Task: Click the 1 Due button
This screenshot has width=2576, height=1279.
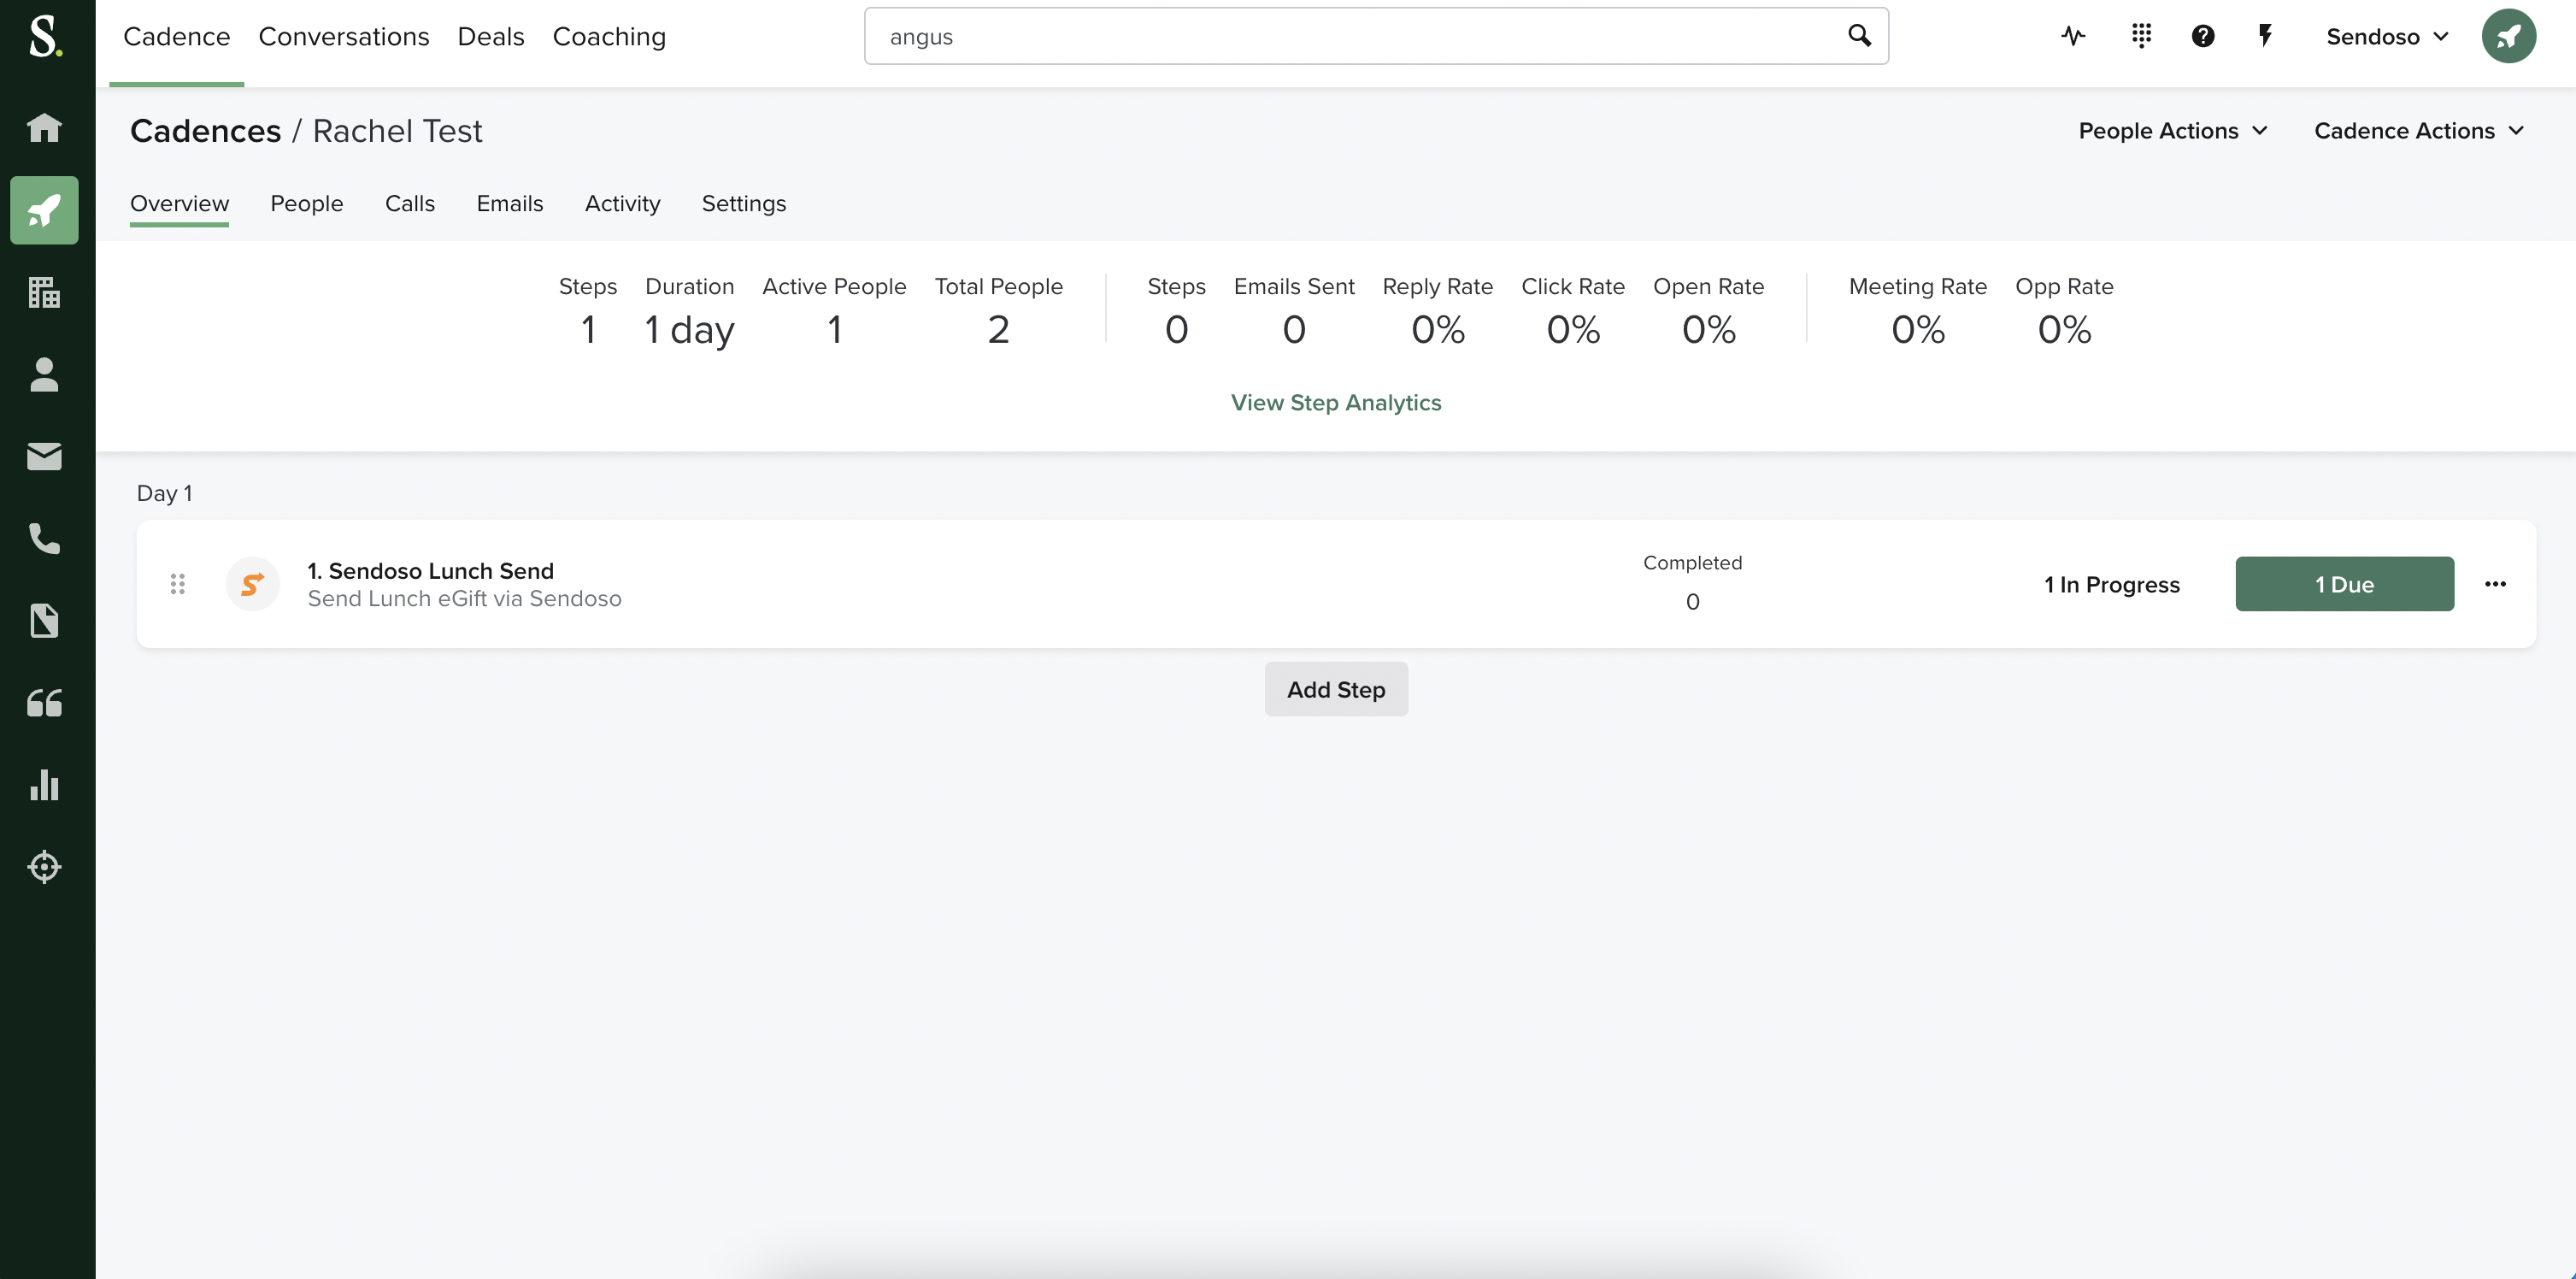Action: (x=2345, y=584)
